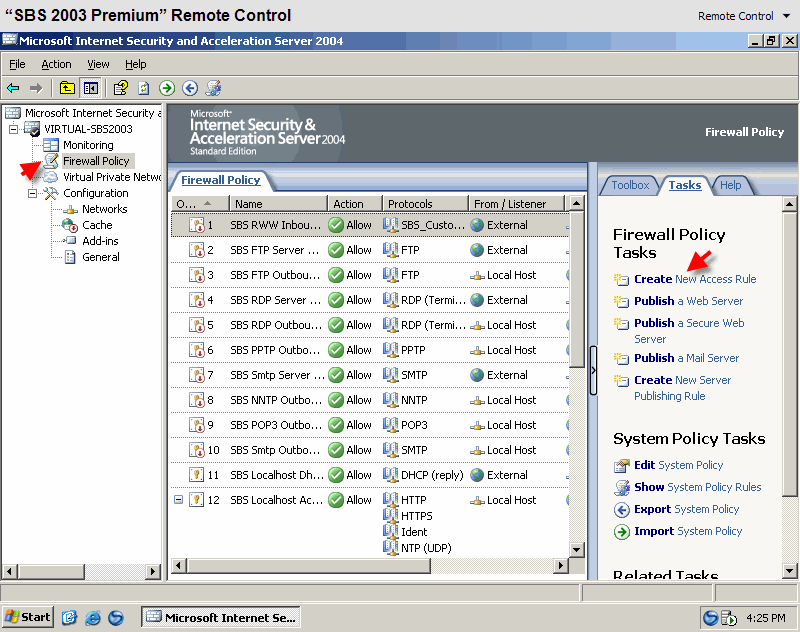This screenshot has height=632, width=800.
Task: Open the Remote Control dropdown arrow
Action: click(786, 16)
